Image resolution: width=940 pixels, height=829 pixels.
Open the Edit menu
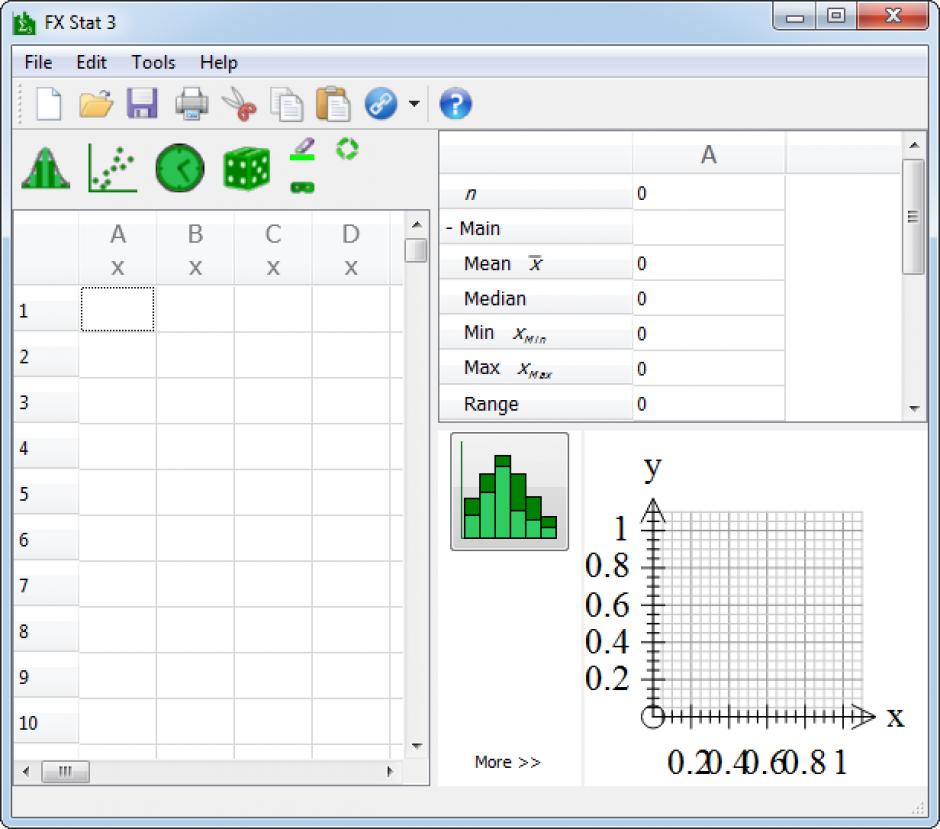pos(91,62)
